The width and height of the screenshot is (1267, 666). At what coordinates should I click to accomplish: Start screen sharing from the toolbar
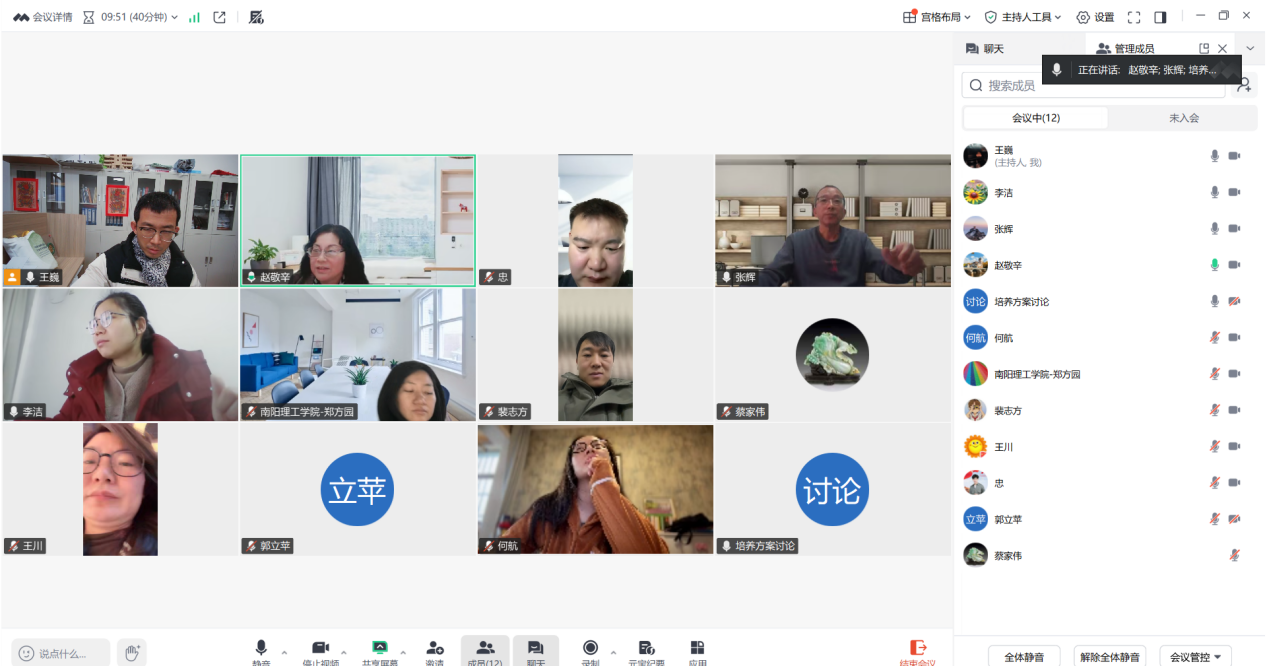click(379, 648)
